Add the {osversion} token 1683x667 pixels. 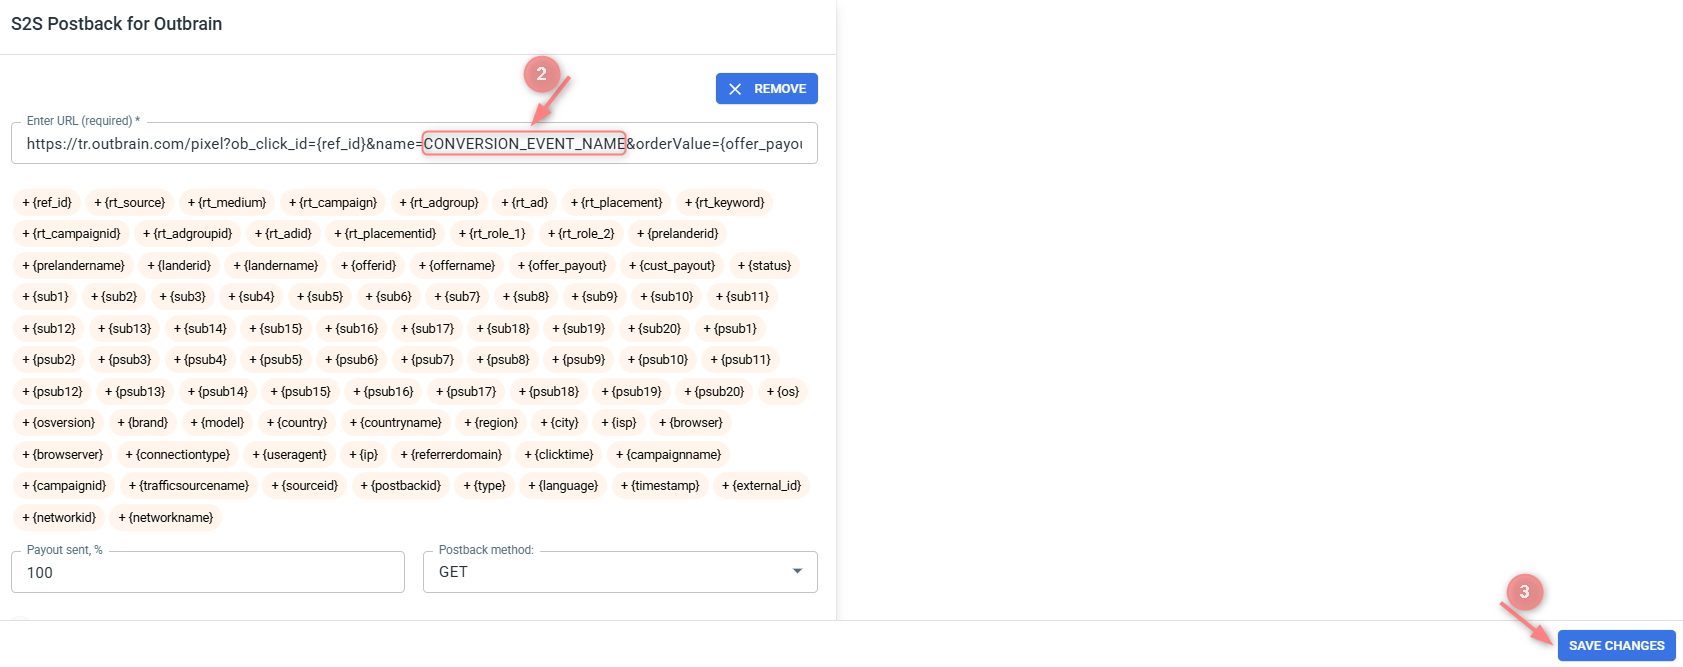tap(59, 423)
